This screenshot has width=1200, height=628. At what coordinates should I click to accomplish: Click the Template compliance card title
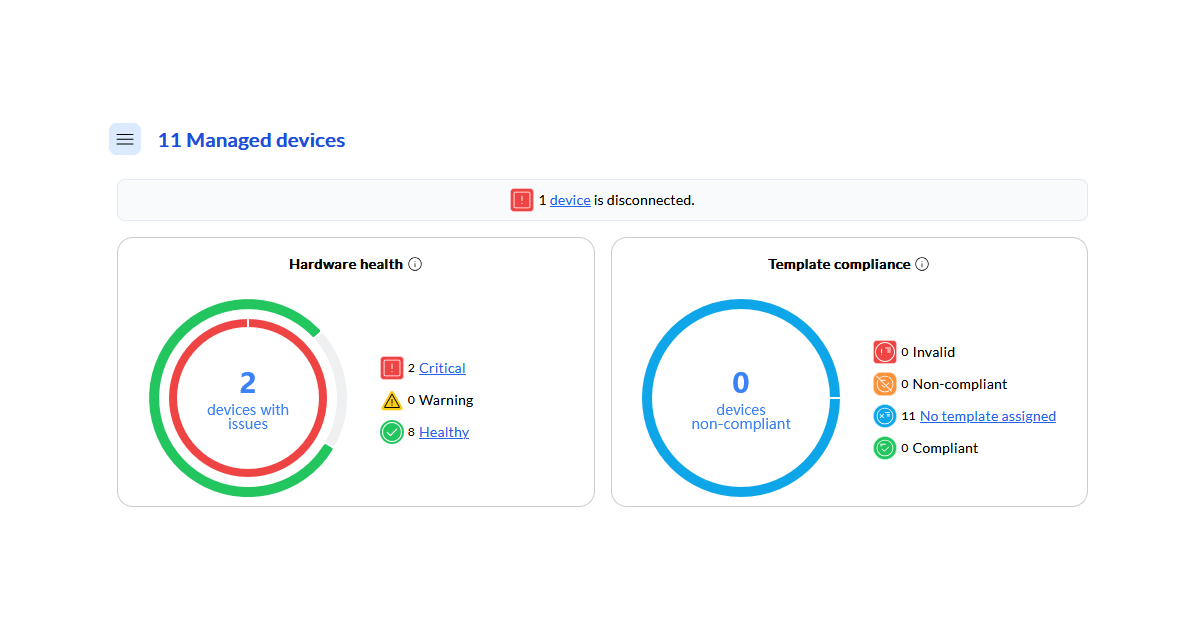839,264
